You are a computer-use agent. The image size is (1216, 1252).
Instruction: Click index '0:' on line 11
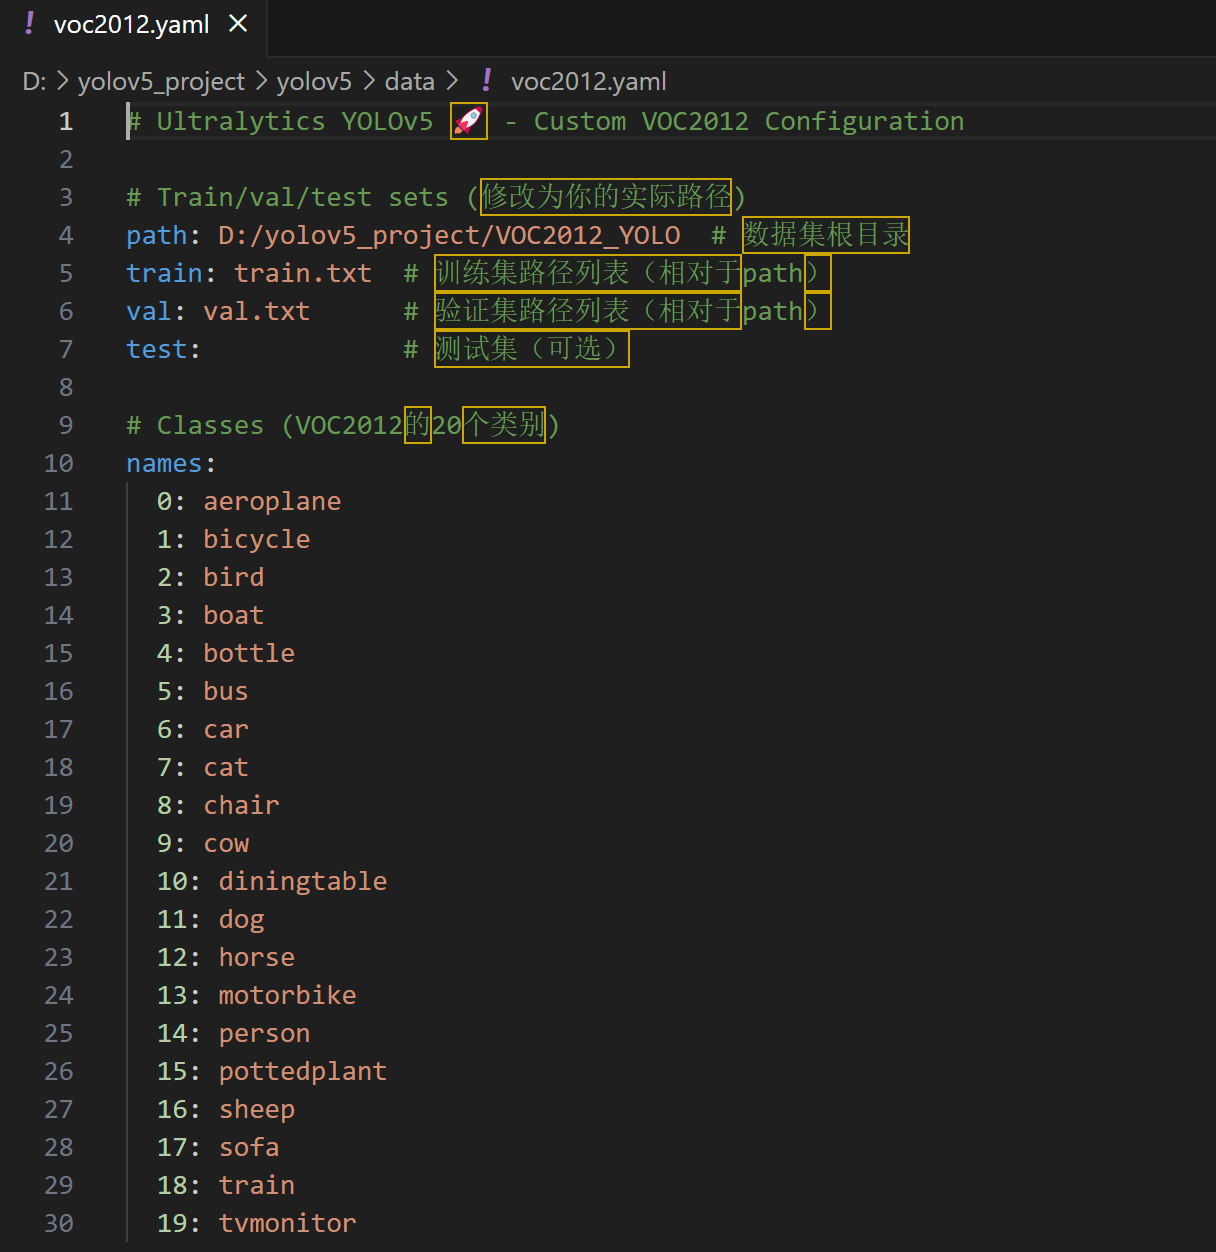coord(171,502)
